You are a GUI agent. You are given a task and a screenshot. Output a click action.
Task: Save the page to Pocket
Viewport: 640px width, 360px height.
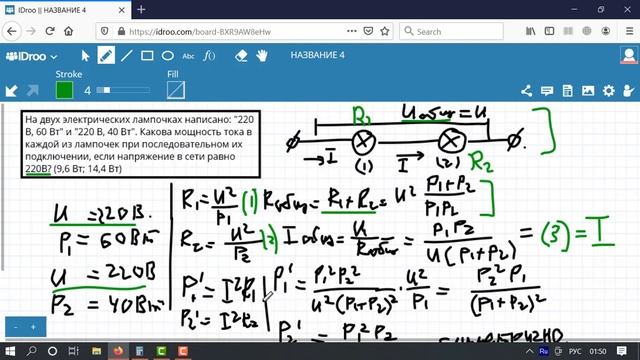[x=368, y=31]
